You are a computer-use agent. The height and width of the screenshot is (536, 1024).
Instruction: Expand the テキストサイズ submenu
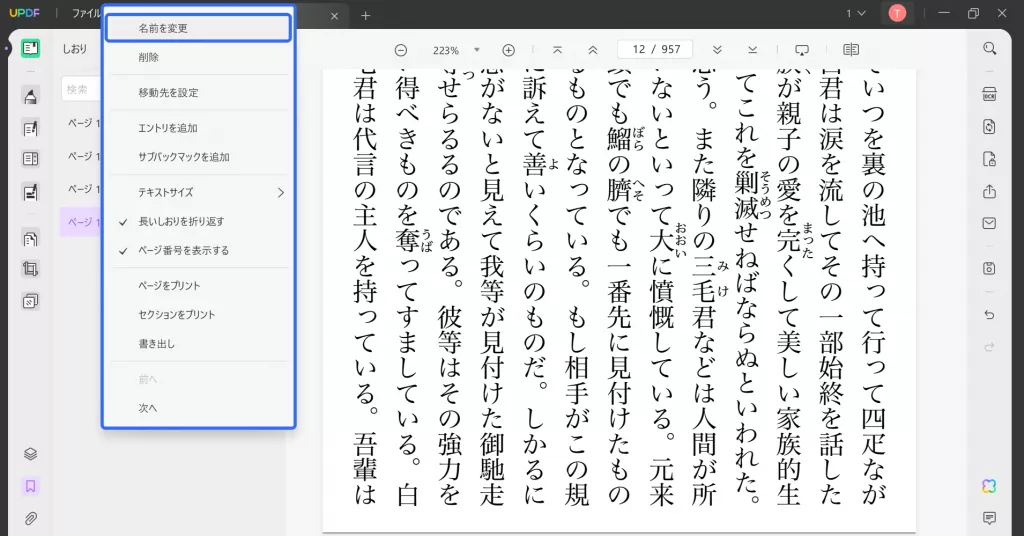click(199, 193)
